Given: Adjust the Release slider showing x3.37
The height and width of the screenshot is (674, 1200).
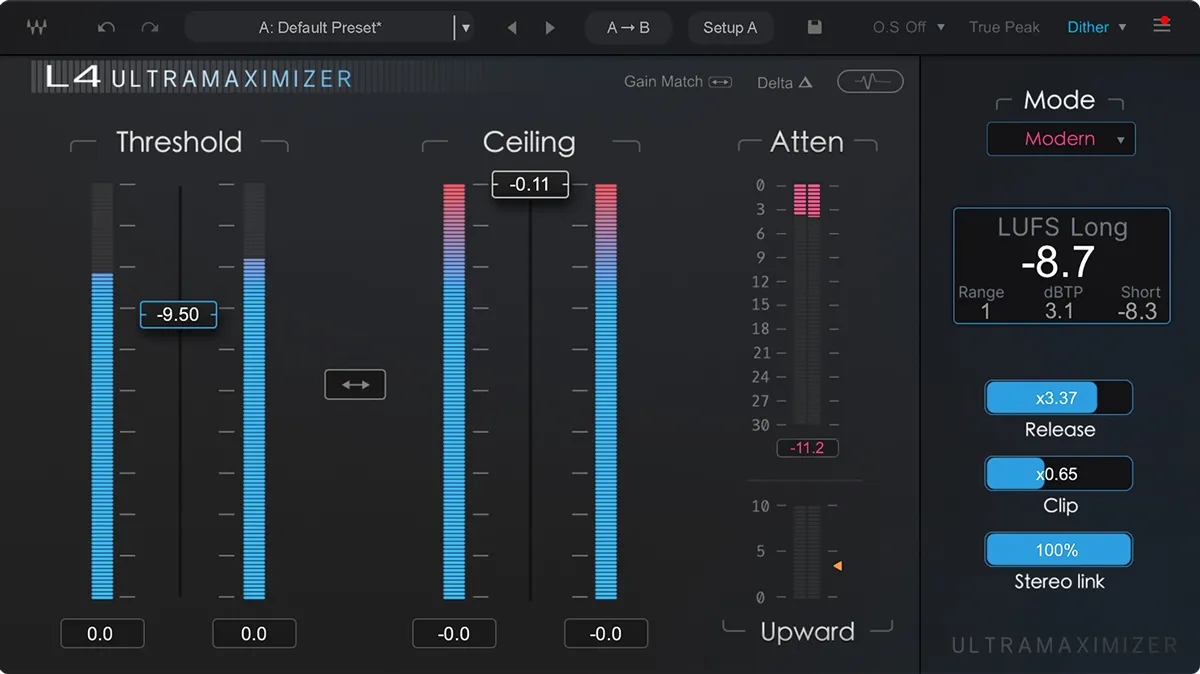Looking at the screenshot, I should [x=1058, y=397].
